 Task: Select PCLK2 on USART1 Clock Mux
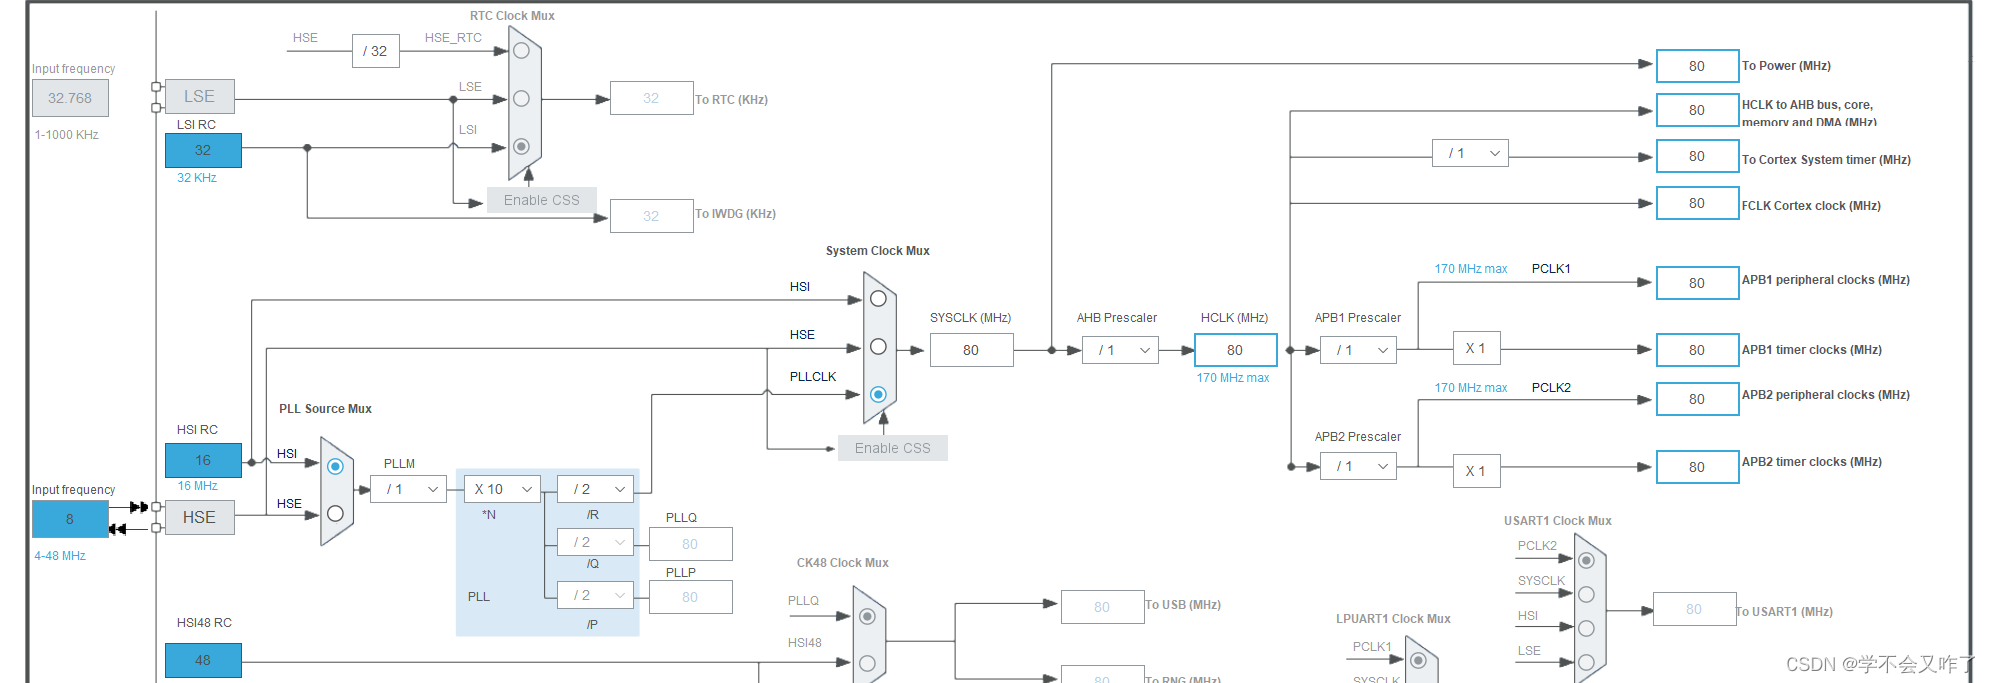pos(1586,560)
